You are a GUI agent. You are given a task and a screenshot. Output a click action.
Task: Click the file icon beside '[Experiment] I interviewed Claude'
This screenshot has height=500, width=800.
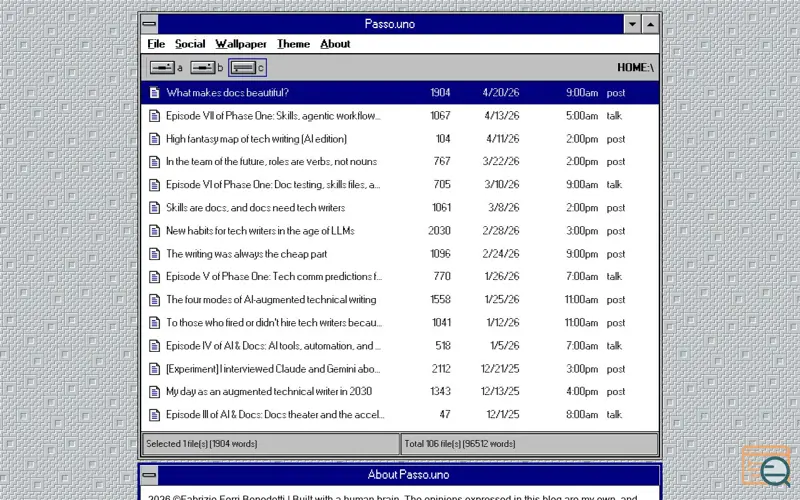tap(154, 369)
